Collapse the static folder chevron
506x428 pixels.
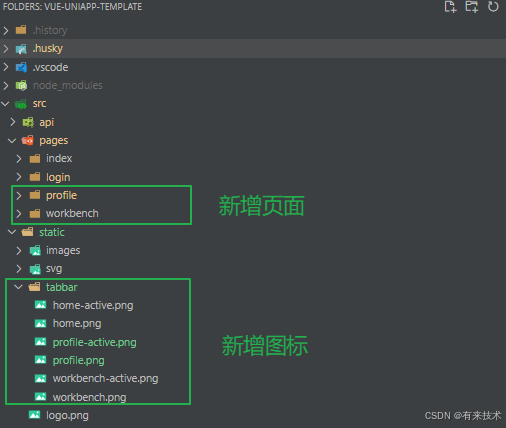pyautogui.click(x=12, y=232)
